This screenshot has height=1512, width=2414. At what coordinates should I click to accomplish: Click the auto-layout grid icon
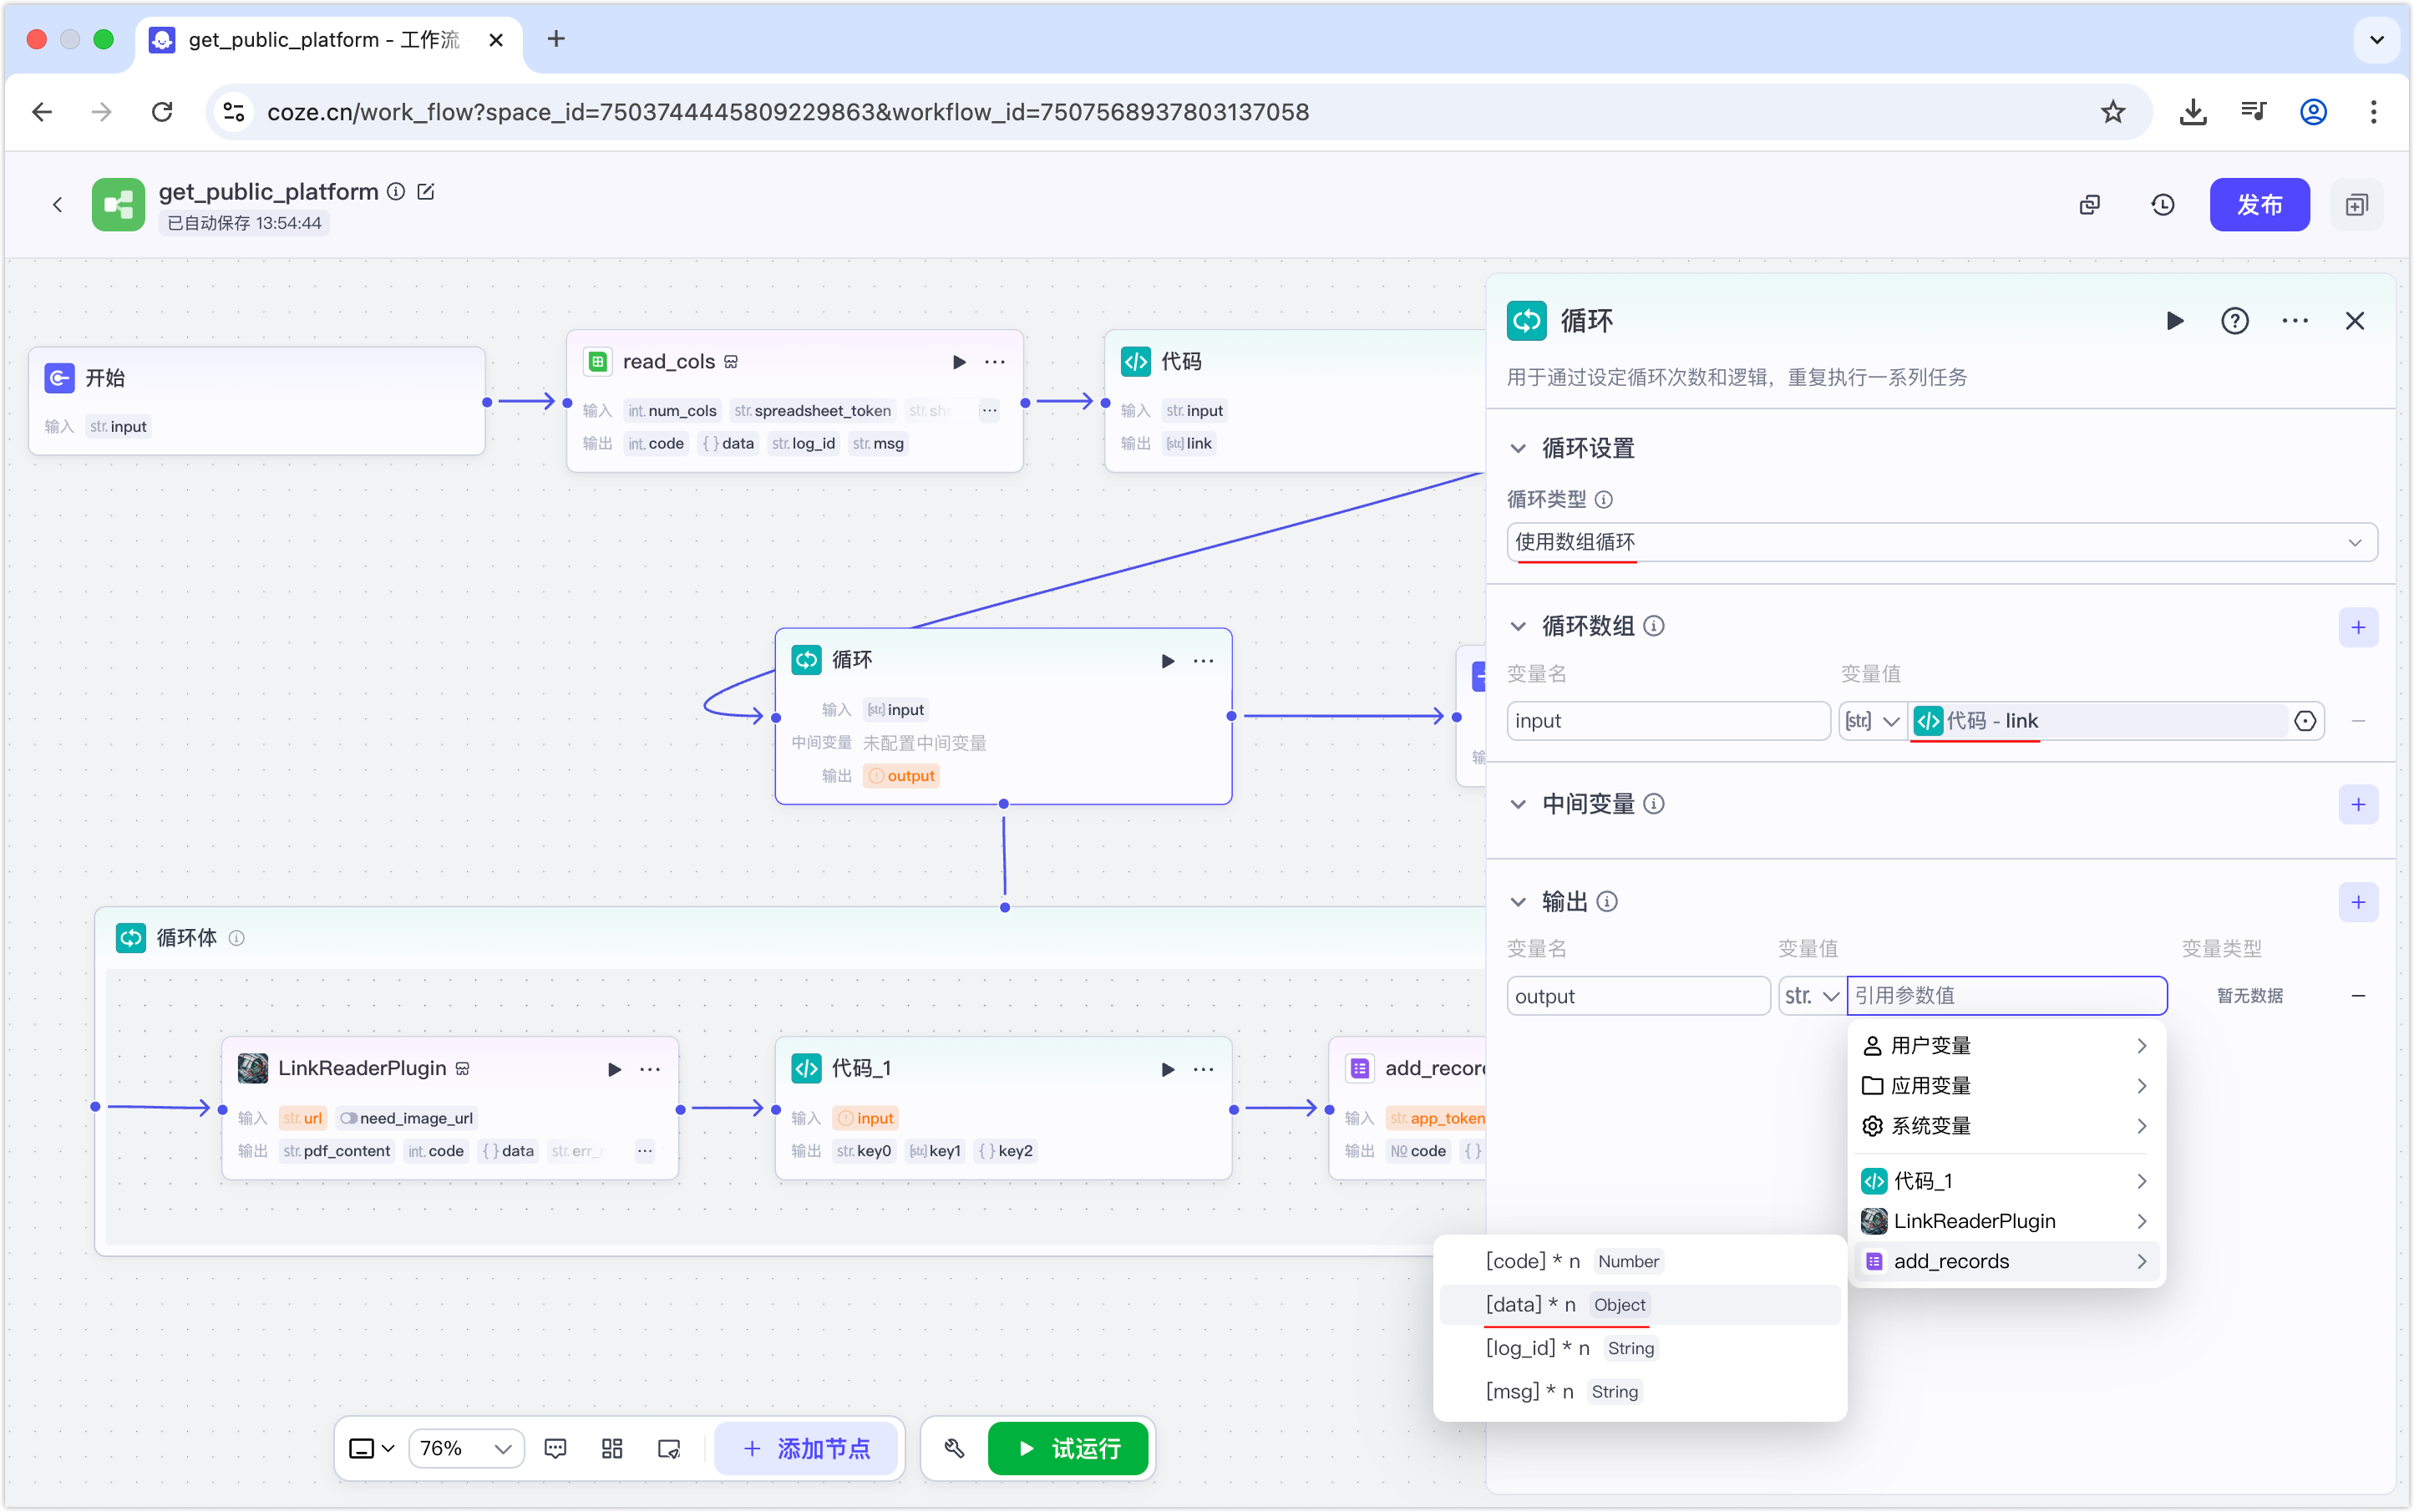pos(612,1448)
